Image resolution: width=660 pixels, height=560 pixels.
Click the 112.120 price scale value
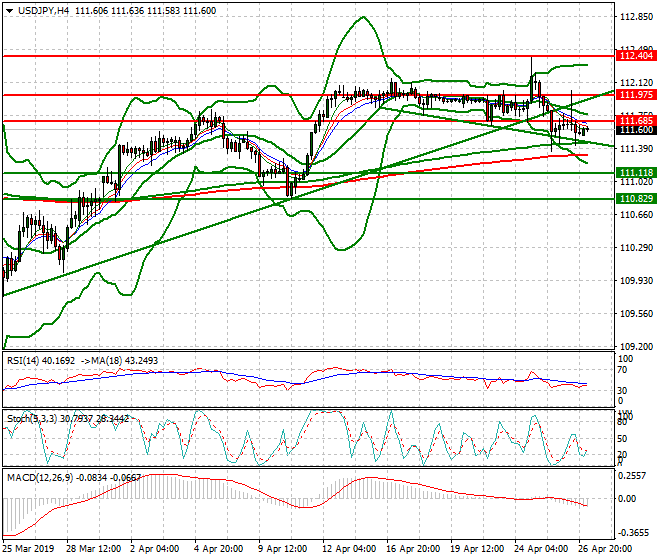637,83
